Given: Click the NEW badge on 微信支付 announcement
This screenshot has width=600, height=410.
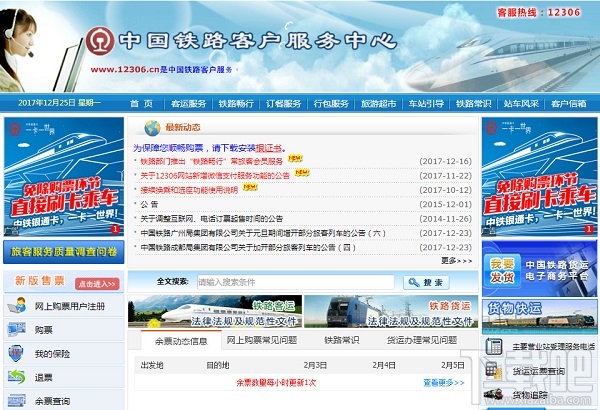Looking at the screenshot, I should (302, 173).
